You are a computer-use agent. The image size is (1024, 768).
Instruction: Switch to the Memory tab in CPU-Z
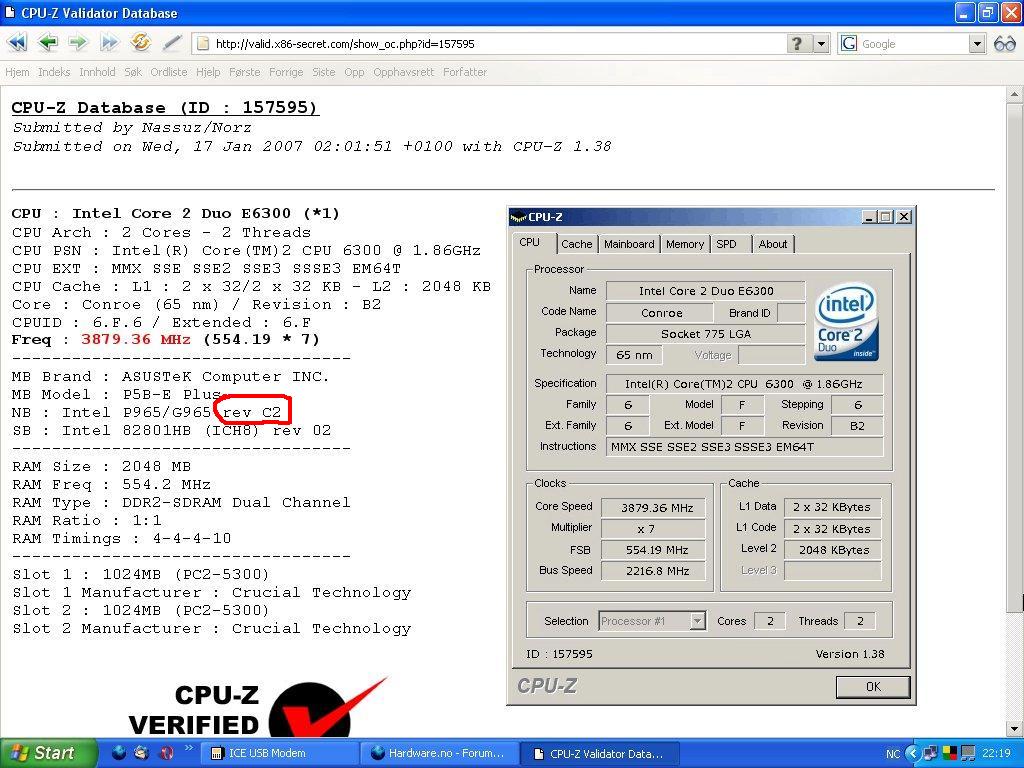(685, 244)
